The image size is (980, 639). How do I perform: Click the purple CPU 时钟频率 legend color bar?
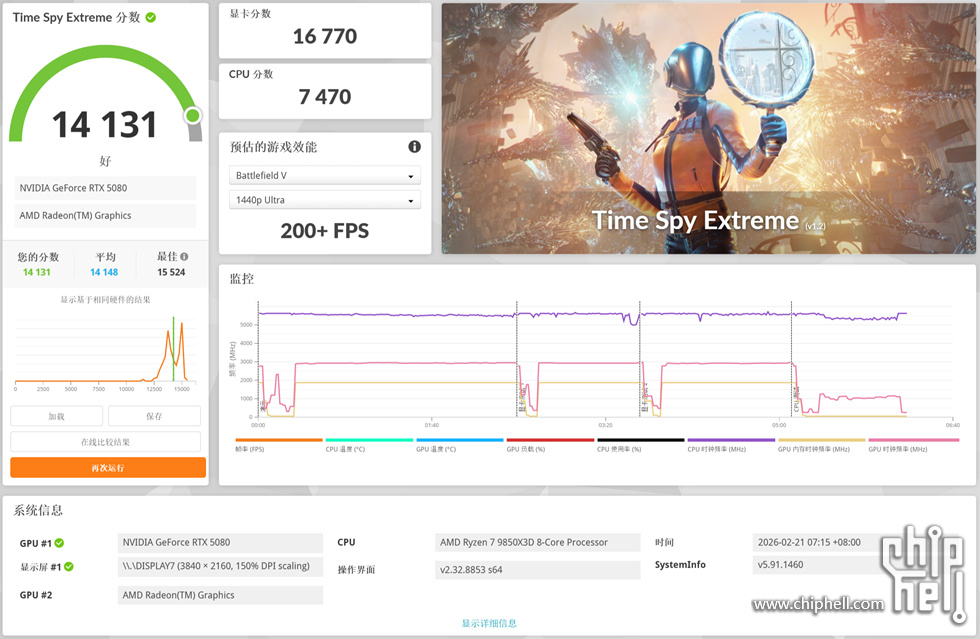[x=731, y=440]
